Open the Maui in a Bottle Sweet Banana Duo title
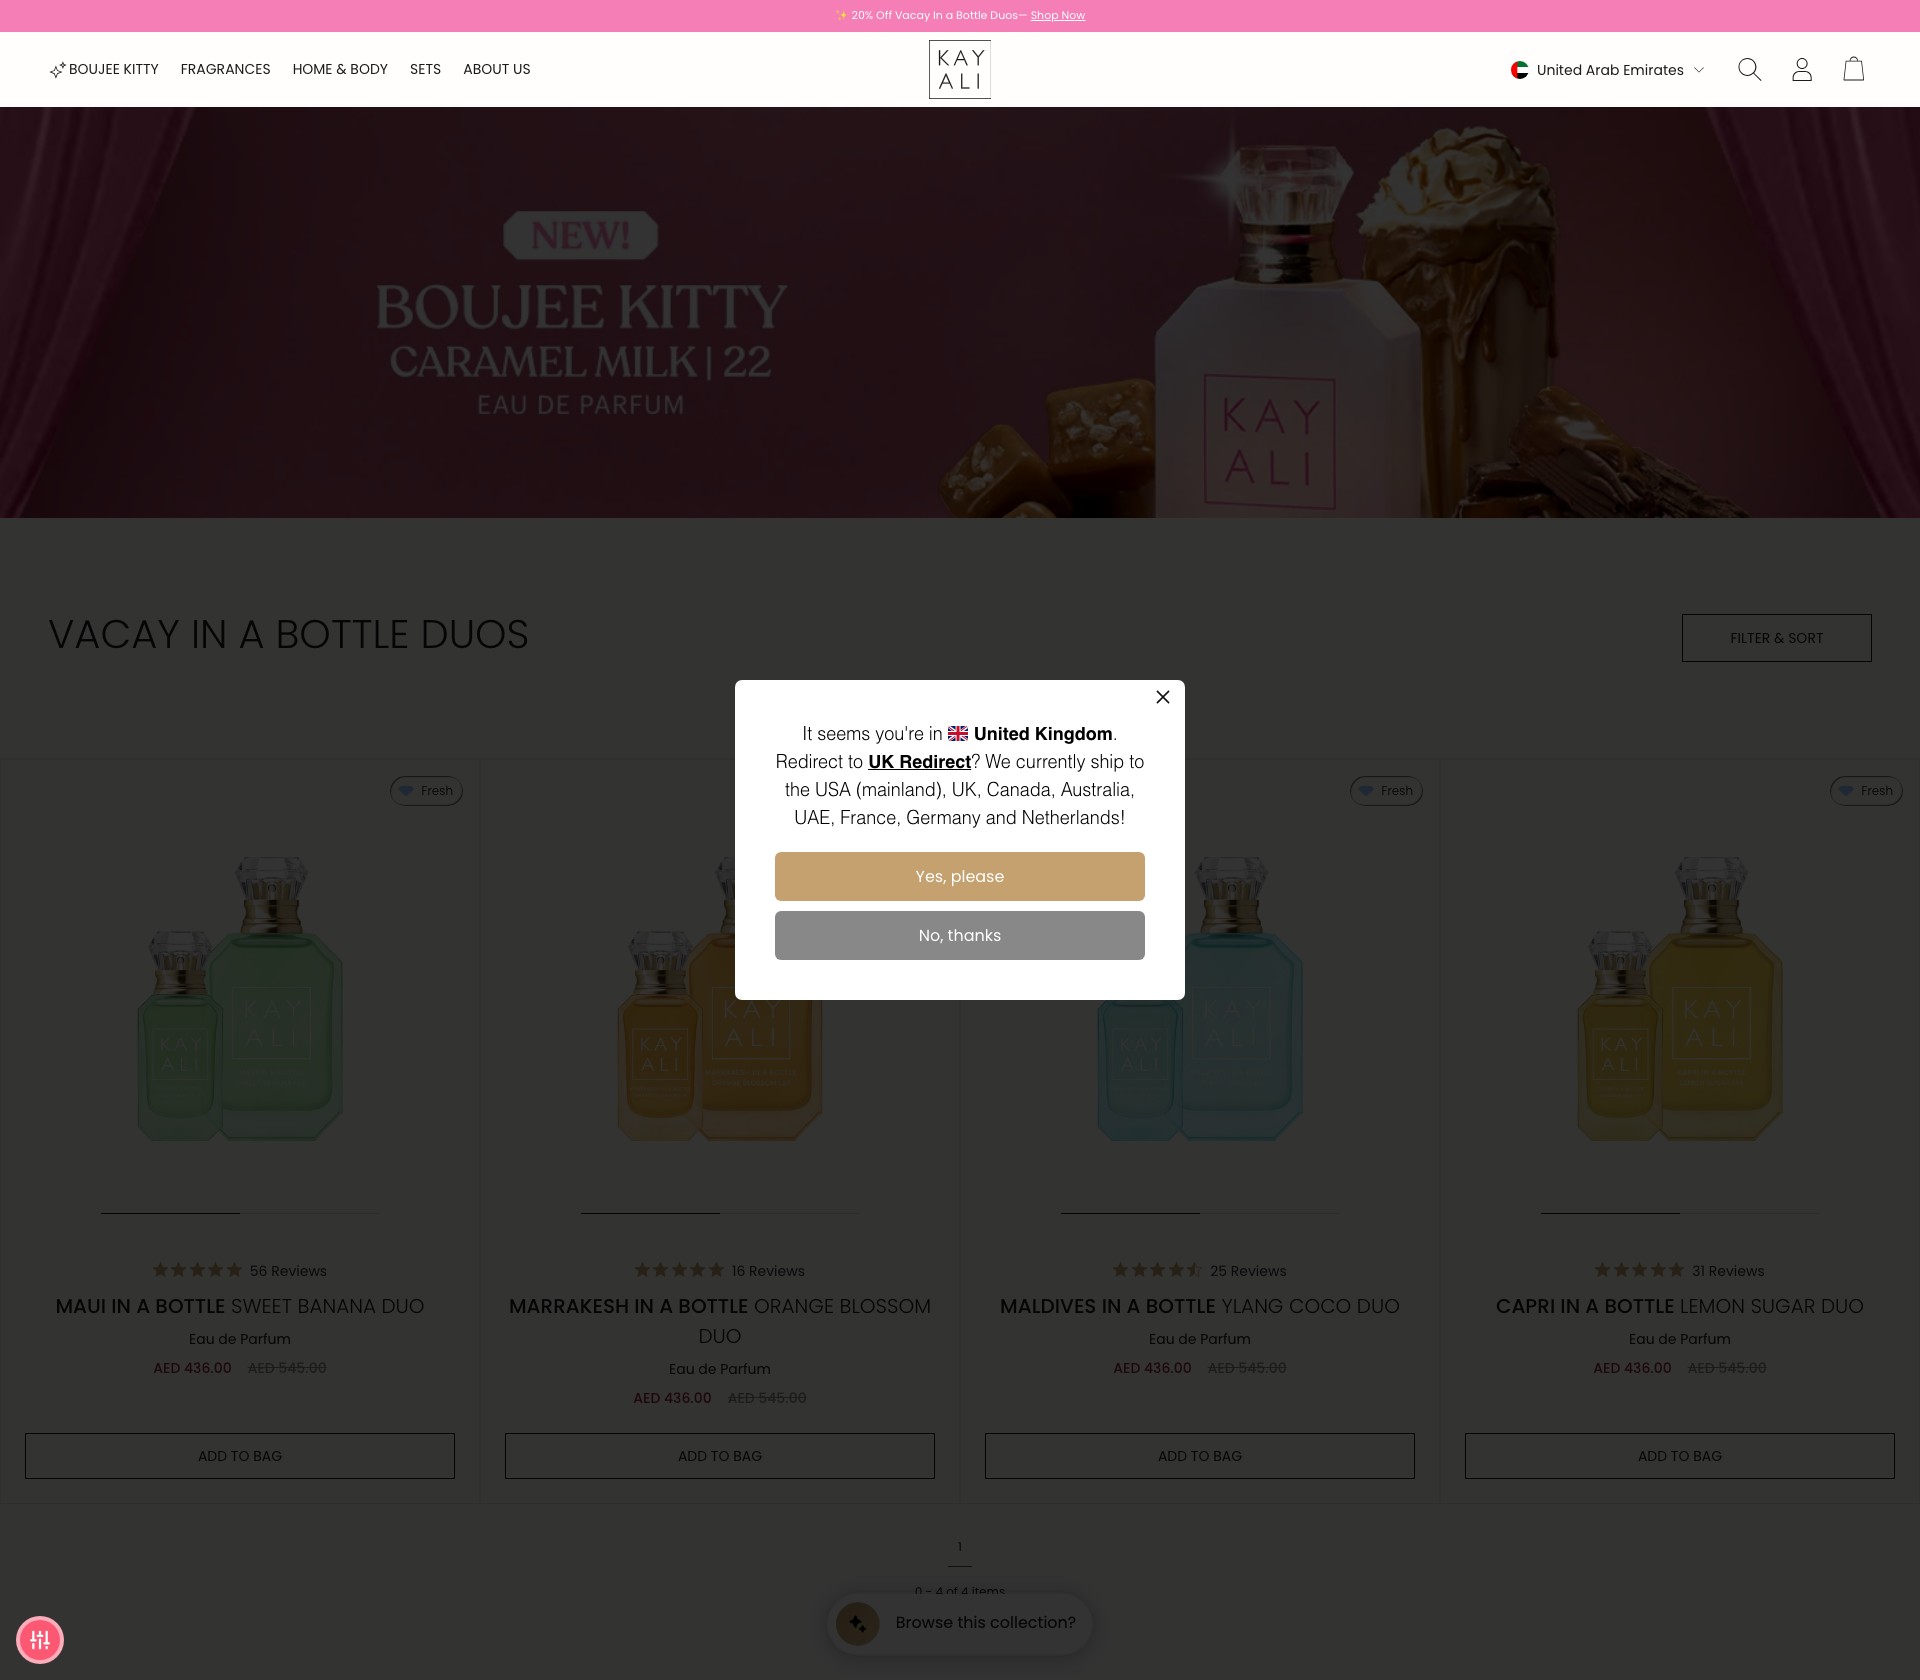 (x=240, y=1306)
